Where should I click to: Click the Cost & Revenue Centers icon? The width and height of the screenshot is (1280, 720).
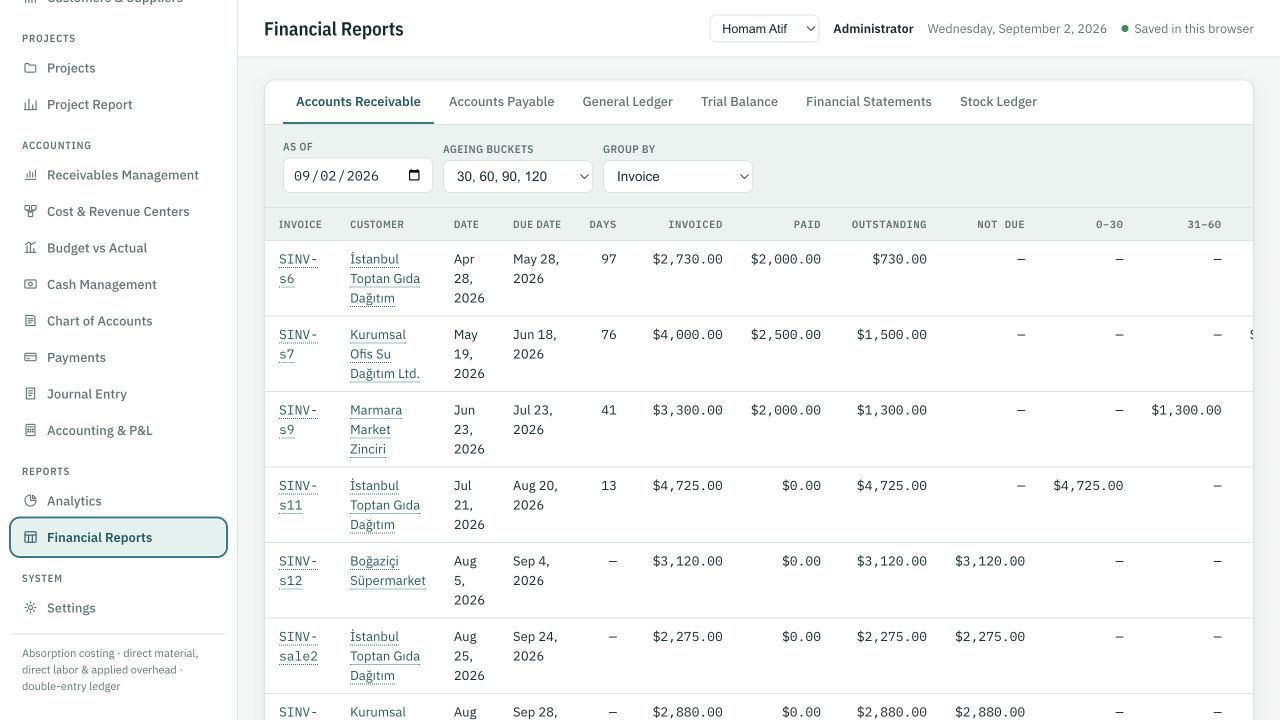tap(30, 211)
